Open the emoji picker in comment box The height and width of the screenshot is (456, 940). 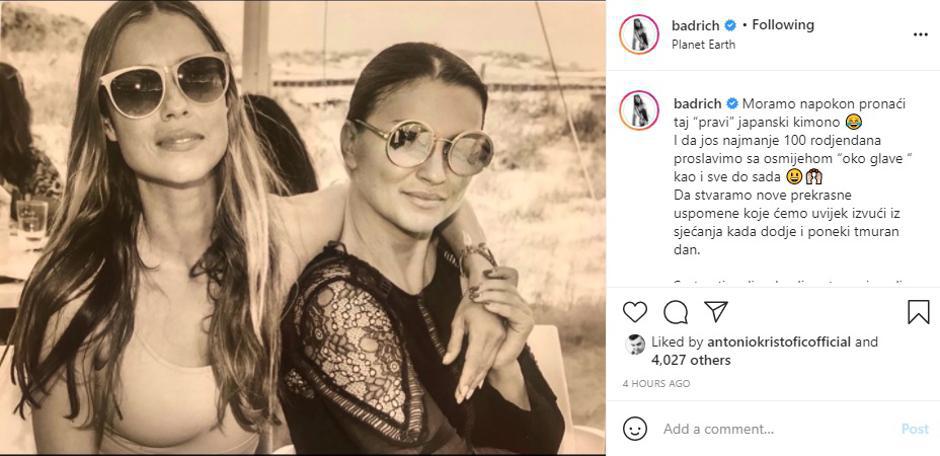coord(635,429)
